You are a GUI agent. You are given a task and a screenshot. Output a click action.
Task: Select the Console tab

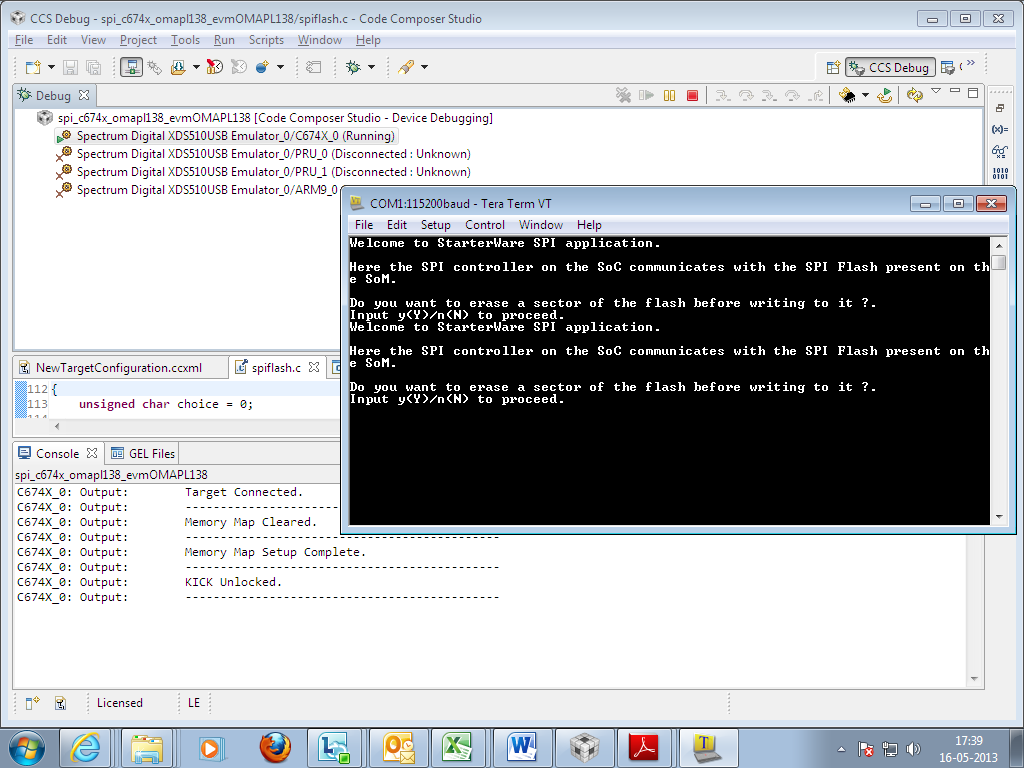pos(57,453)
